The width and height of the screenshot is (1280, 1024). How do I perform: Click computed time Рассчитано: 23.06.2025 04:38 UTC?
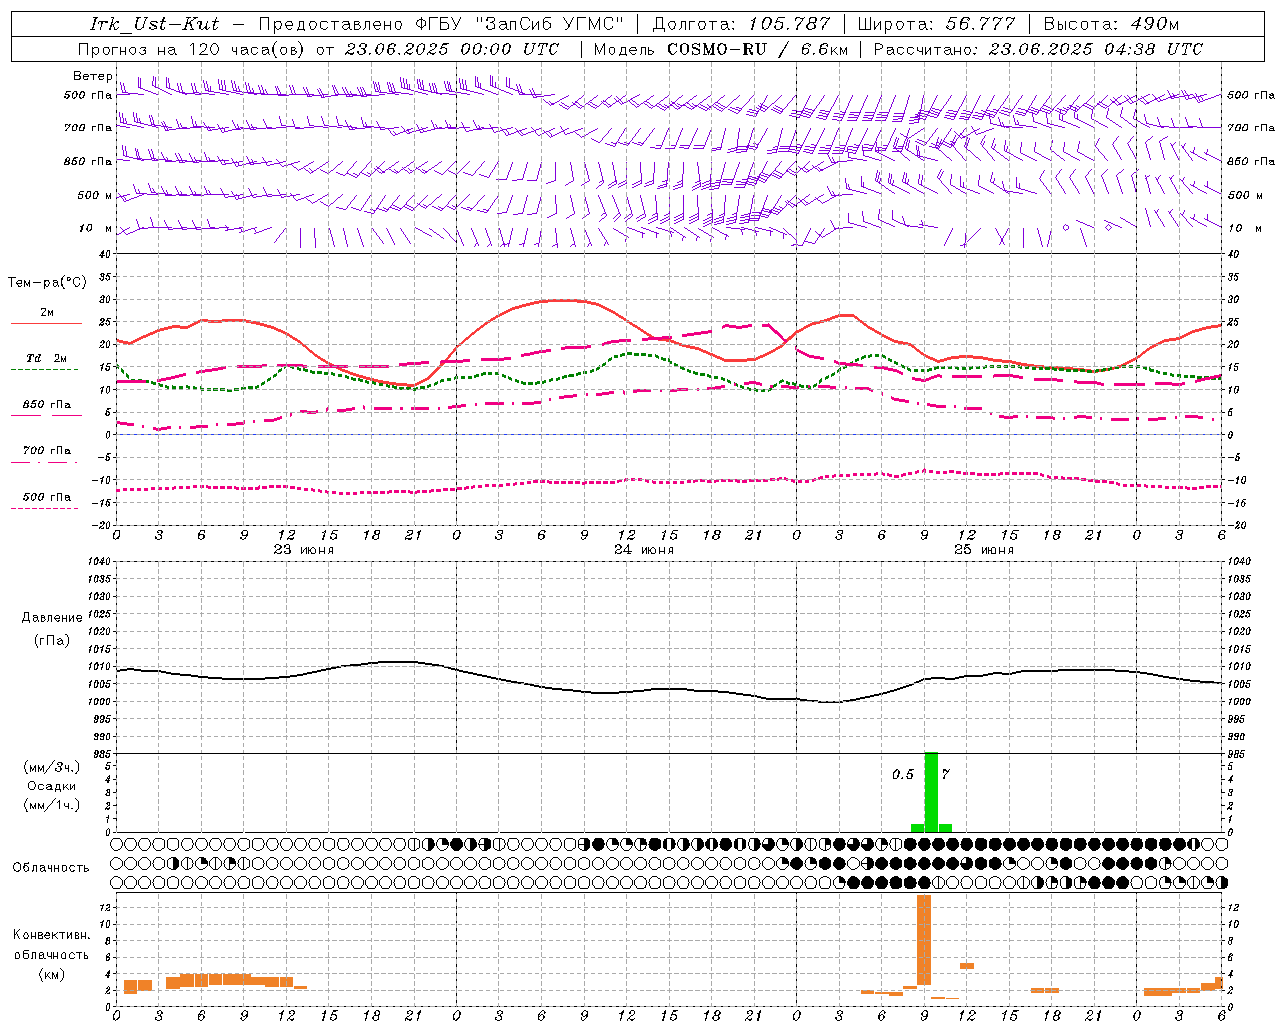(x=1038, y=49)
